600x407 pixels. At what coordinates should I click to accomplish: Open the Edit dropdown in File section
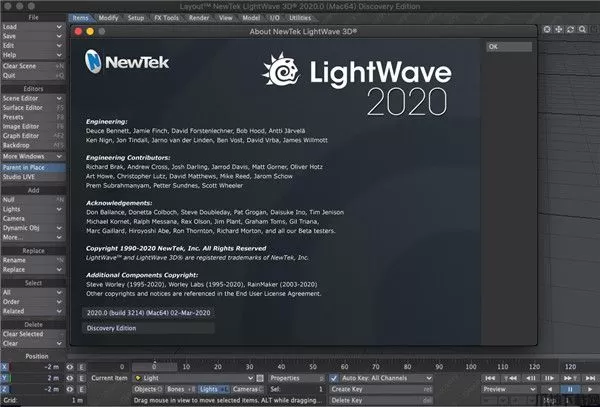(x=33, y=46)
